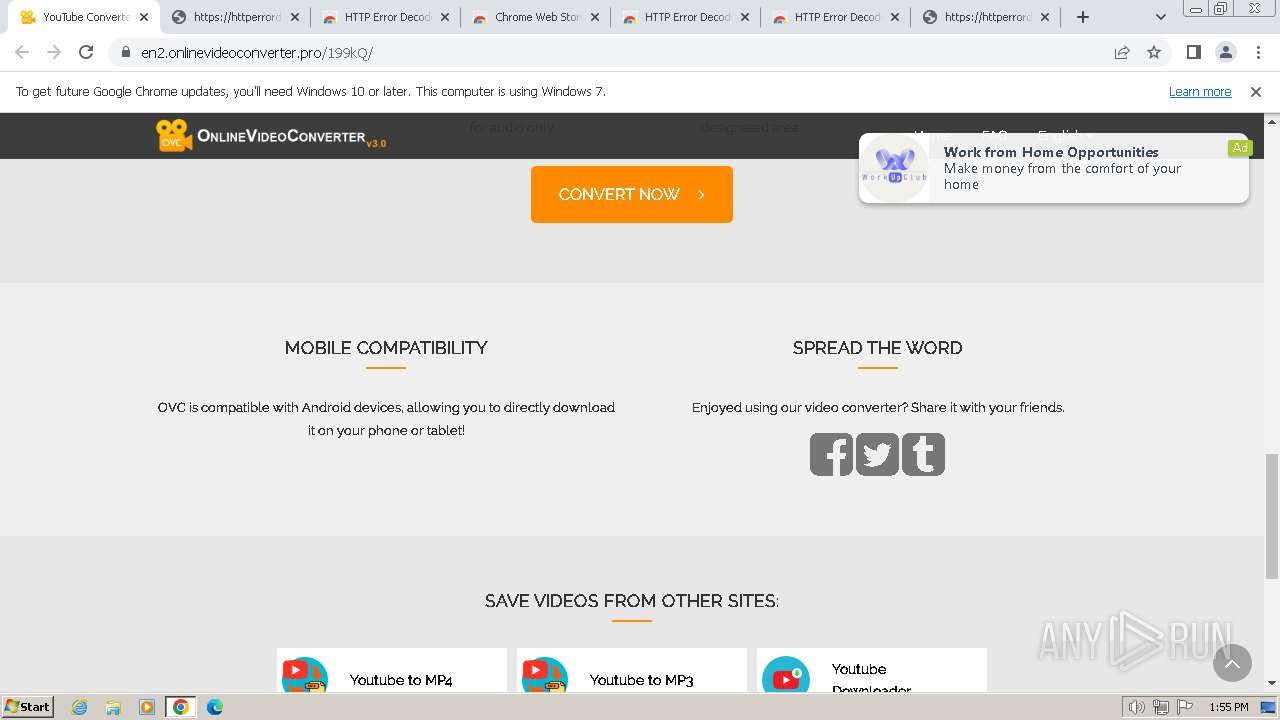Click the page's vertical scrollbar thumb
The image size is (1280, 720).
[x=1271, y=516]
